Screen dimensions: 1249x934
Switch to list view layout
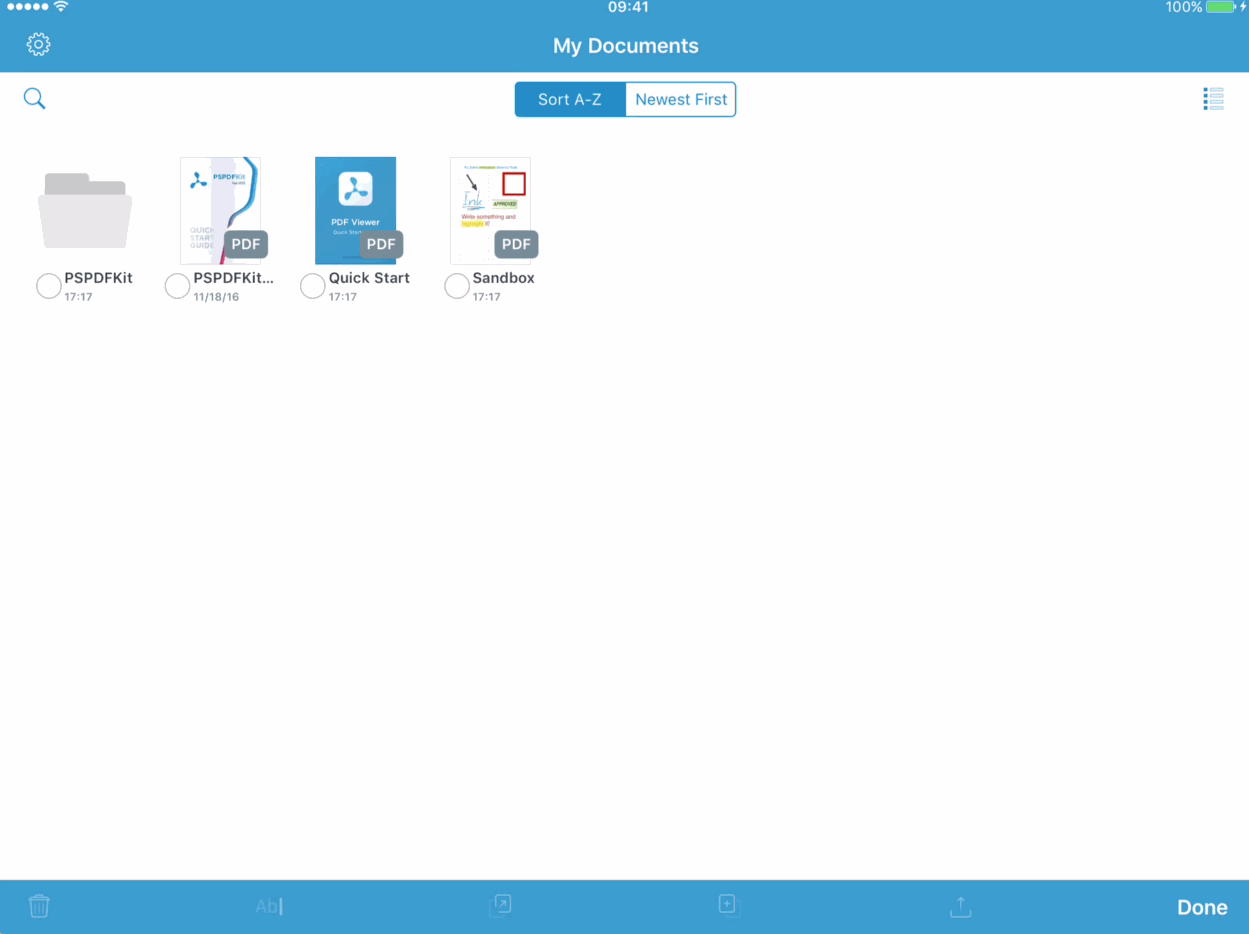(x=1213, y=97)
